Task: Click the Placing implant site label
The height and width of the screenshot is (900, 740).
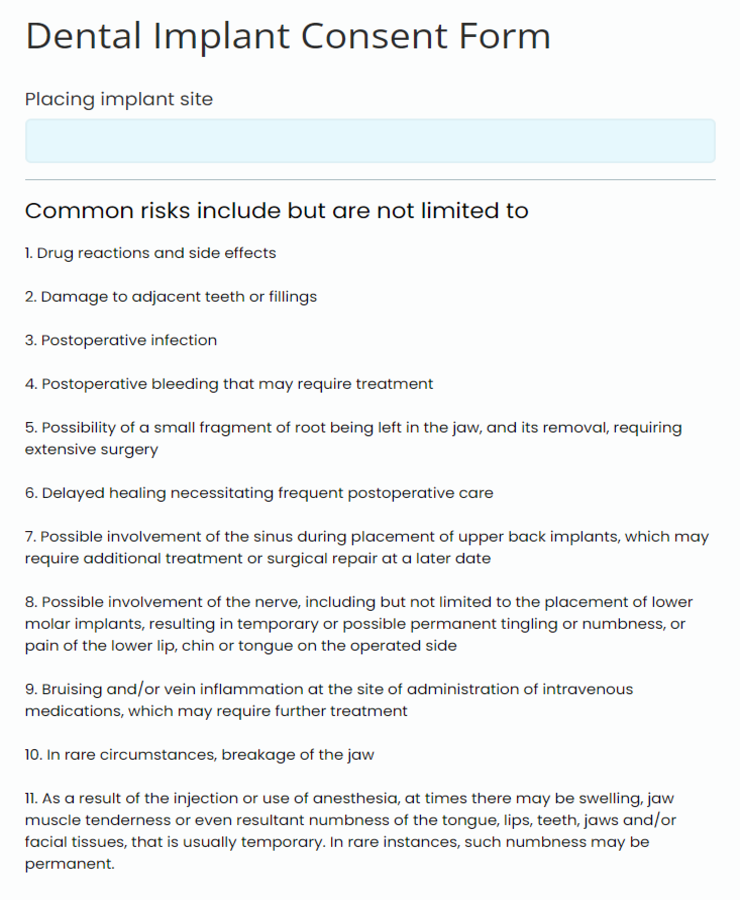Action: (x=118, y=99)
